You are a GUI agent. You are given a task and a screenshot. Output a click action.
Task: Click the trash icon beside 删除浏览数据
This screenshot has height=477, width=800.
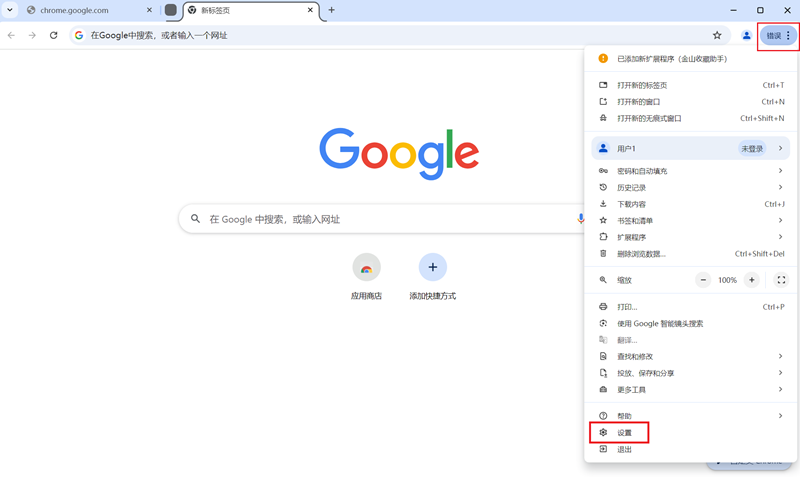[x=603, y=254]
